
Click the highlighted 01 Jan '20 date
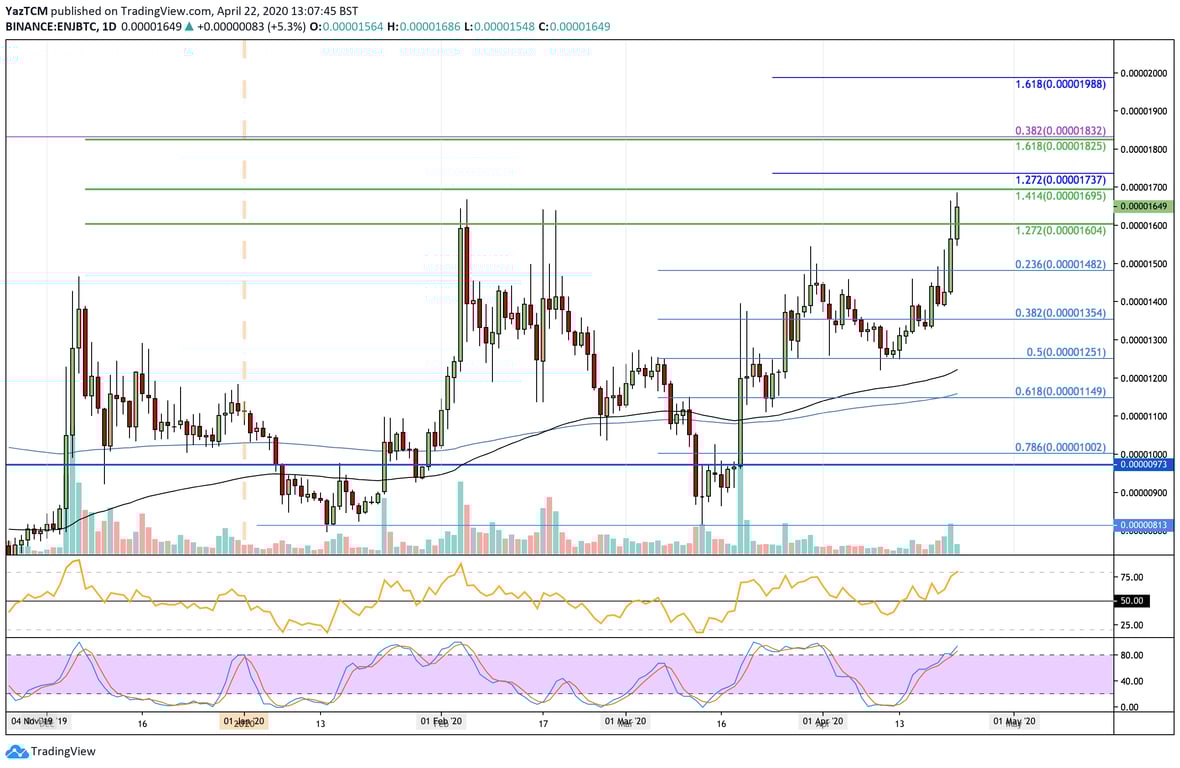point(243,720)
